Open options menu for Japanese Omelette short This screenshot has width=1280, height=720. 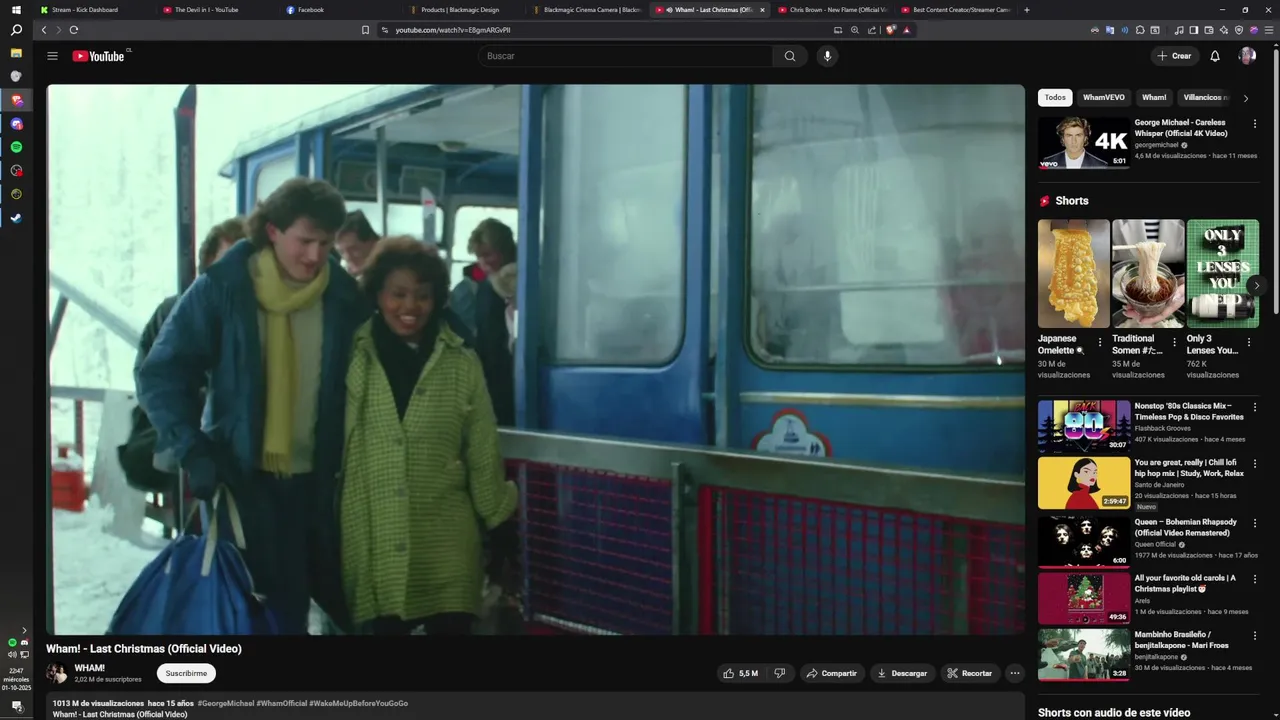click(1100, 342)
